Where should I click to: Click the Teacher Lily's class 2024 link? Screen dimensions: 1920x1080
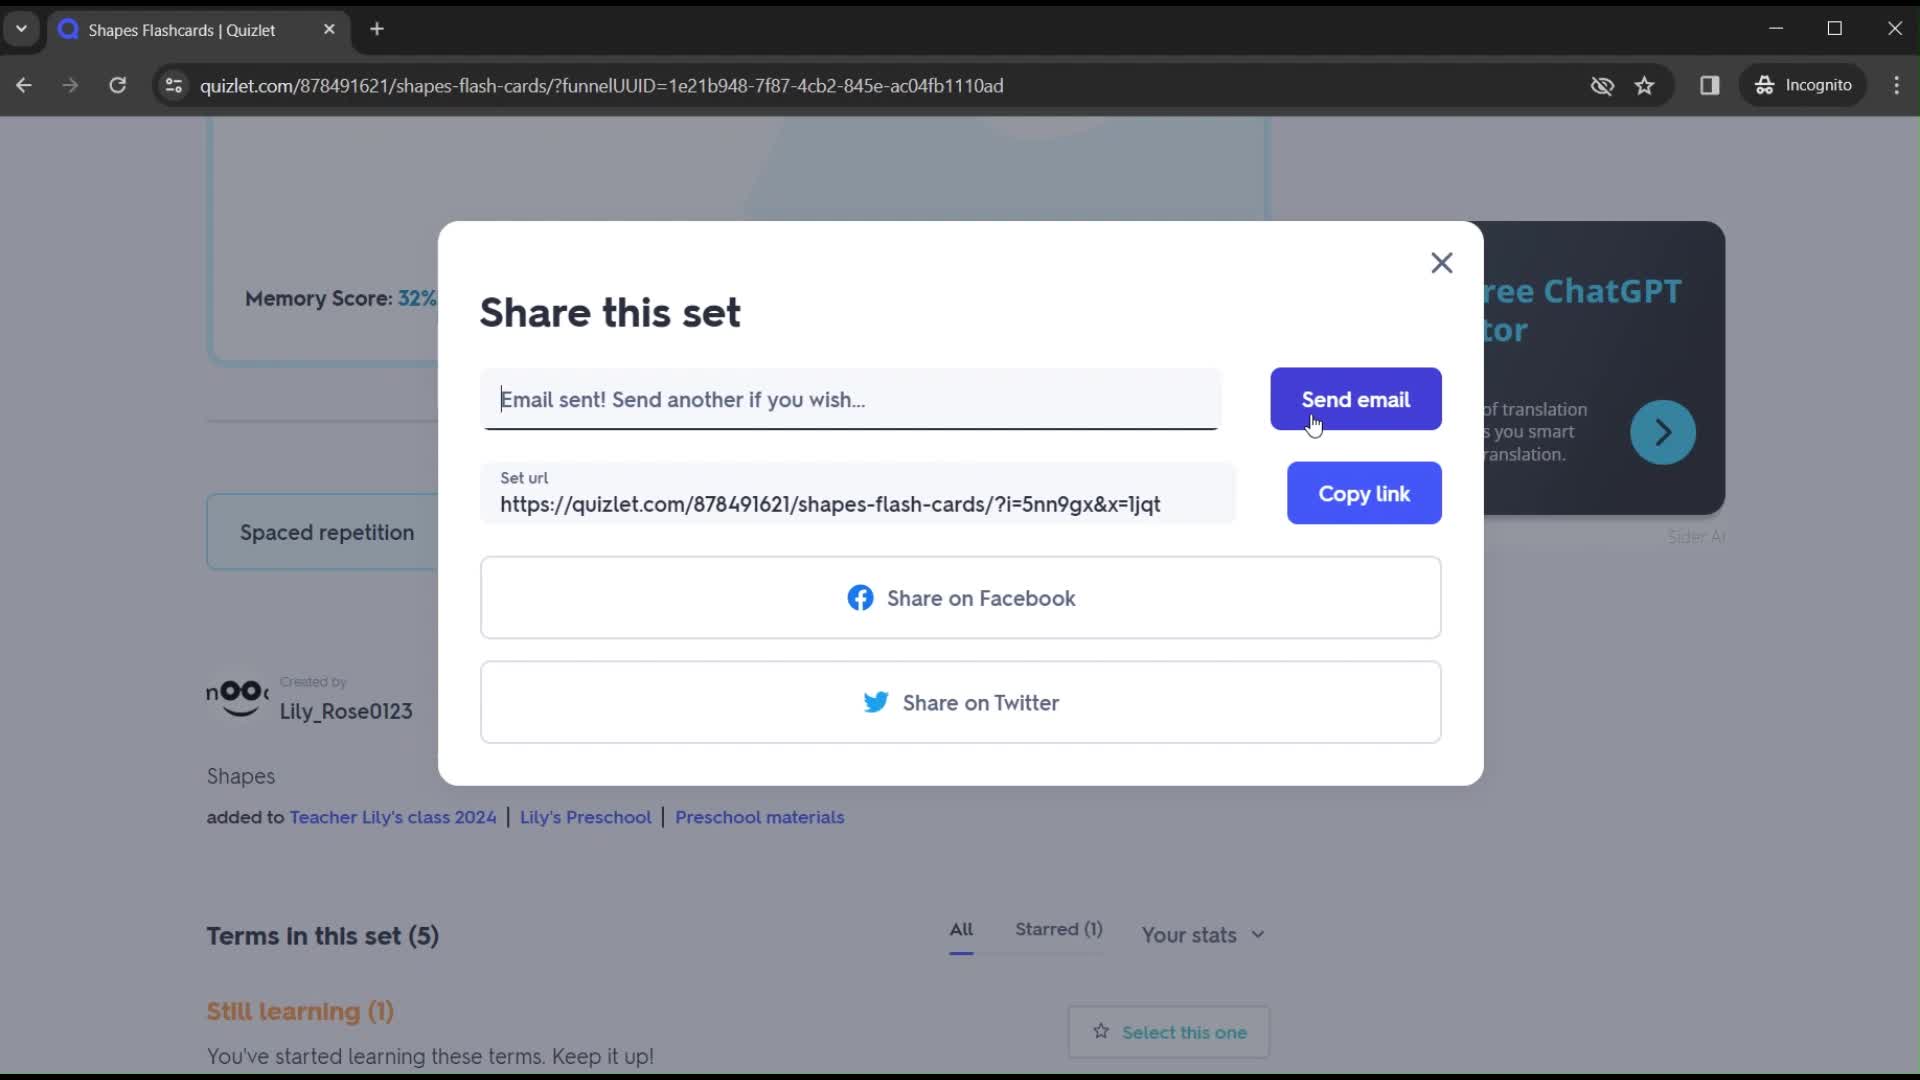coord(393,816)
